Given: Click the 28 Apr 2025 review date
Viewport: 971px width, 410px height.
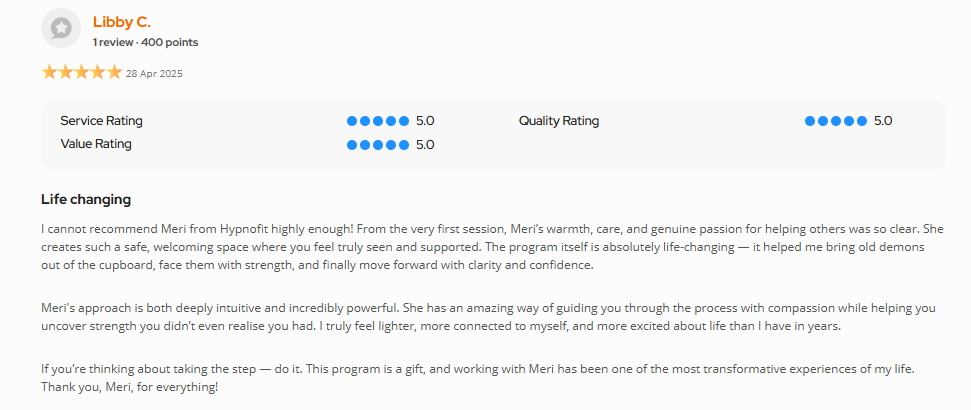Looking at the screenshot, I should pyautogui.click(x=154, y=74).
